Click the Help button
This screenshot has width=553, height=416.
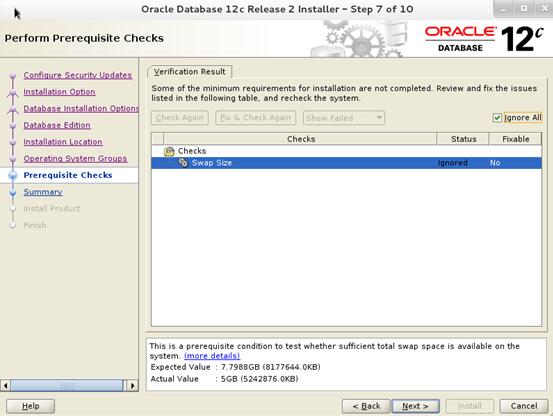pyautogui.click(x=31, y=406)
